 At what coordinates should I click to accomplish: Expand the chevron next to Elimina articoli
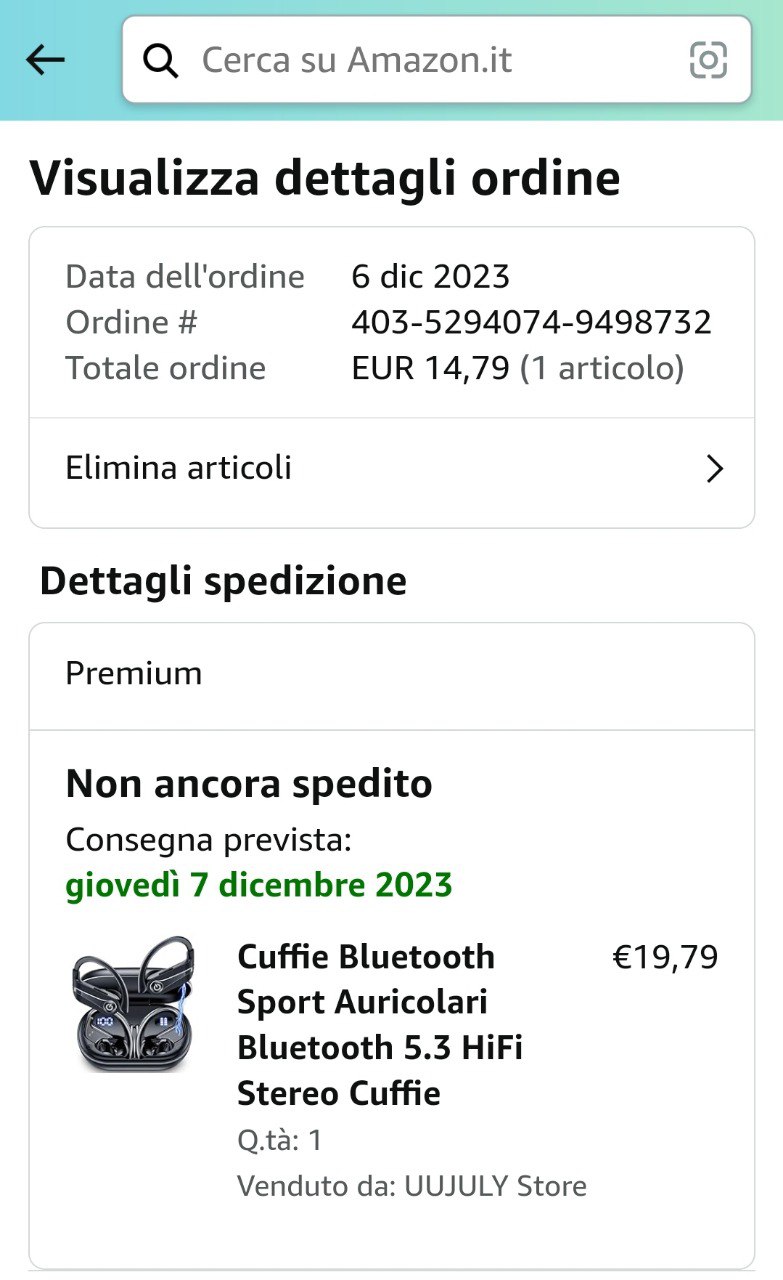(x=714, y=468)
